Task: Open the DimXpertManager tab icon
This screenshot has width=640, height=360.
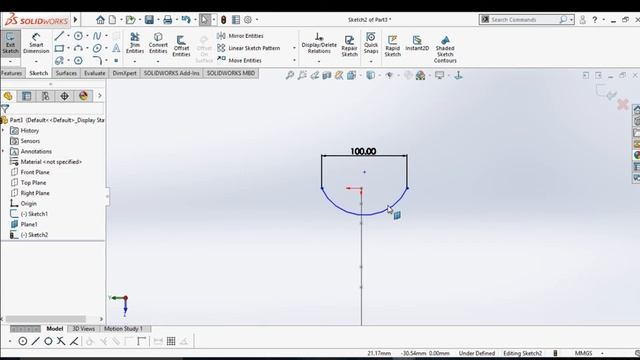Action: coord(64,96)
